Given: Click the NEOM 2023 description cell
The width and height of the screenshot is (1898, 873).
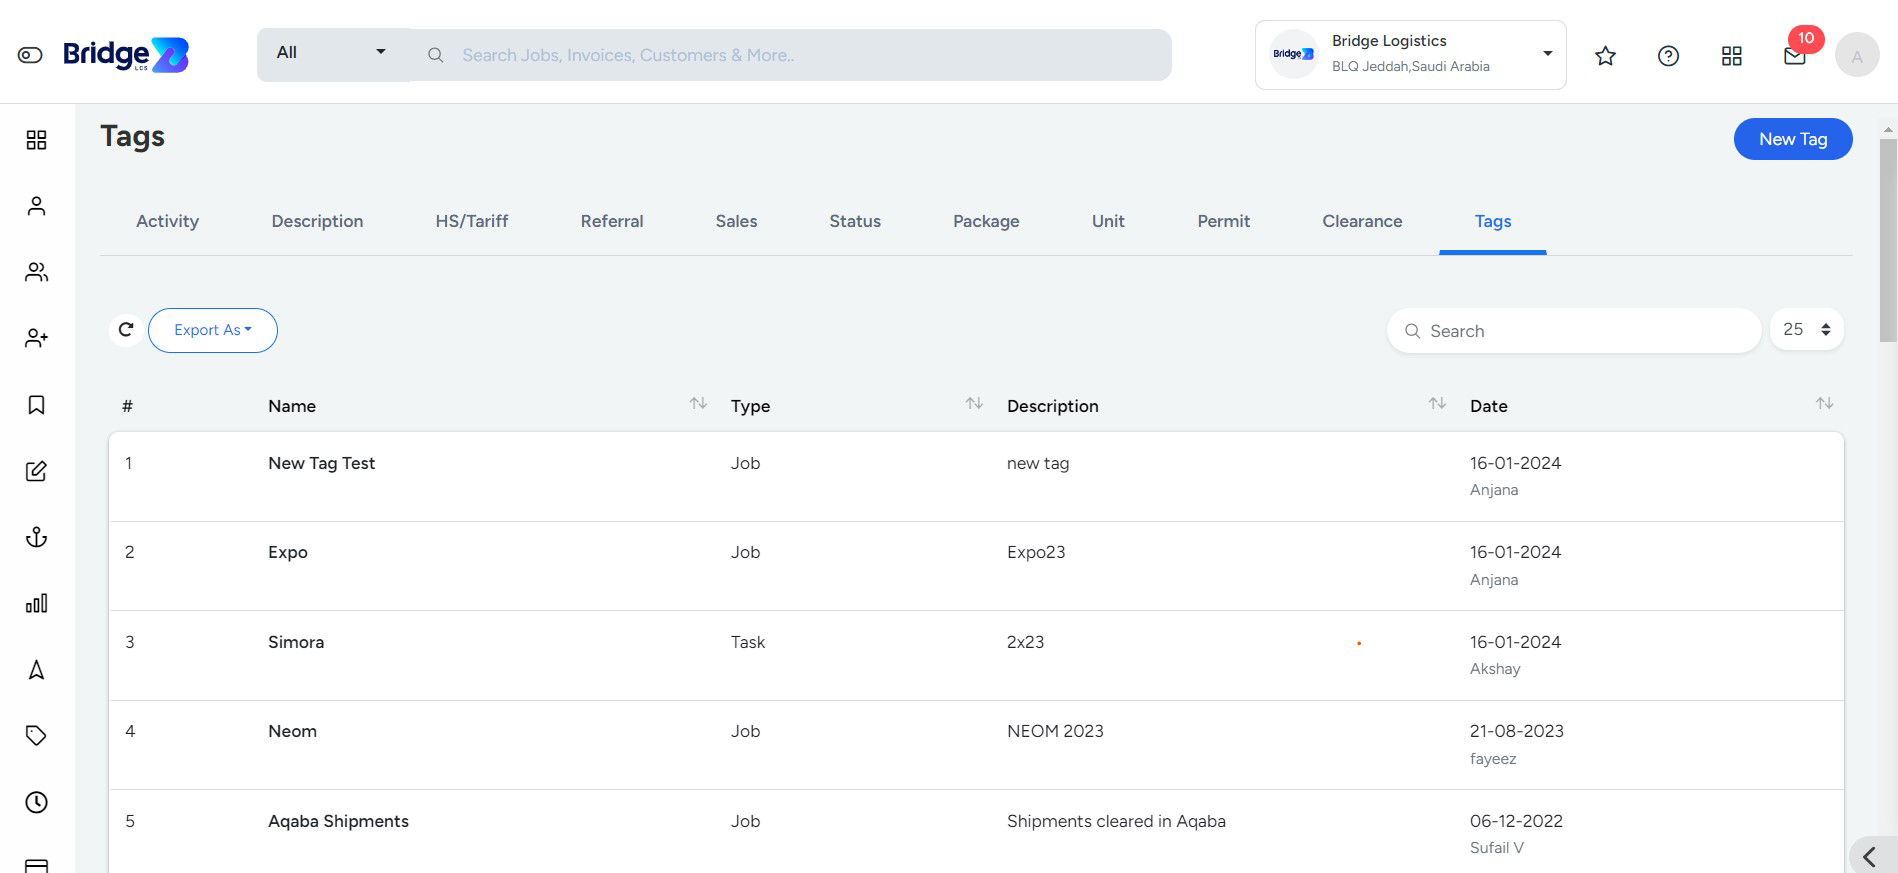Looking at the screenshot, I should click(x=1055, y=731).
